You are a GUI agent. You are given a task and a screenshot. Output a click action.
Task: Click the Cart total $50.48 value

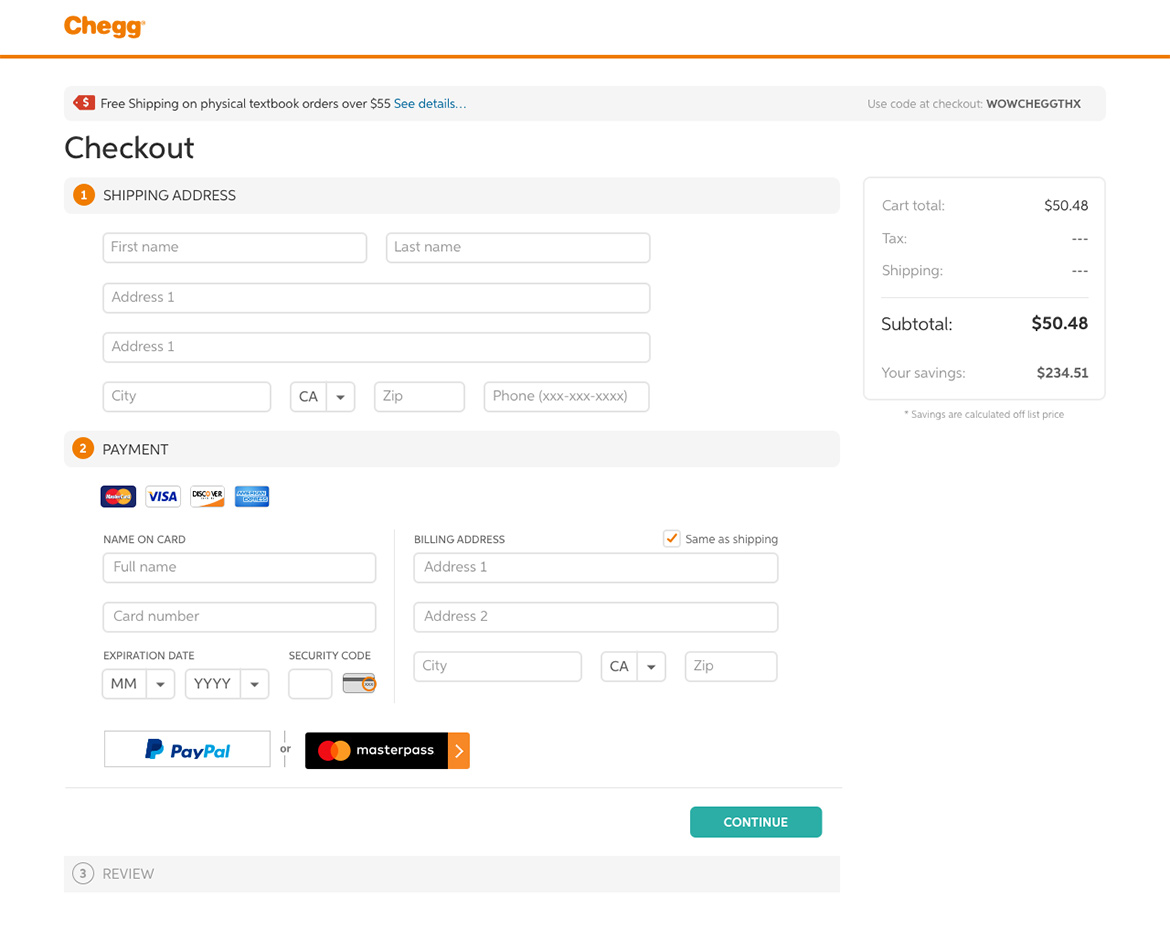1066,205
